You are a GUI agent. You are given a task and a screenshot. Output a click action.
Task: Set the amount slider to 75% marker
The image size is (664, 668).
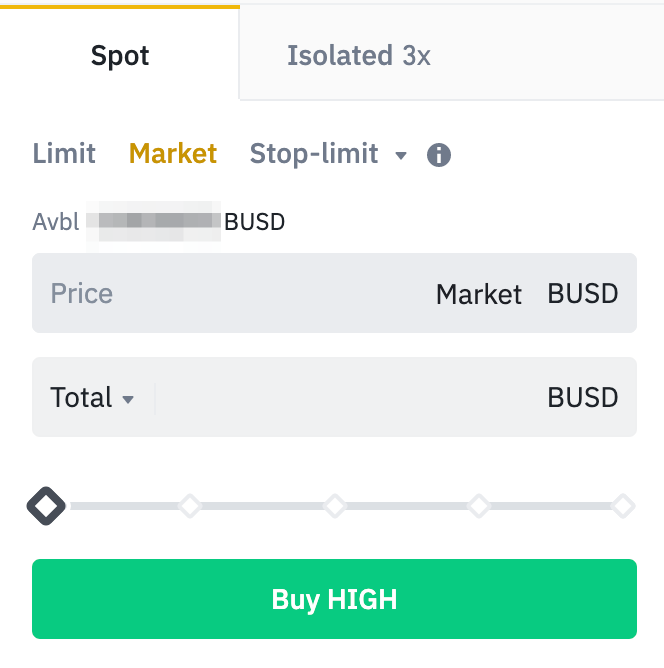[479, 506]
